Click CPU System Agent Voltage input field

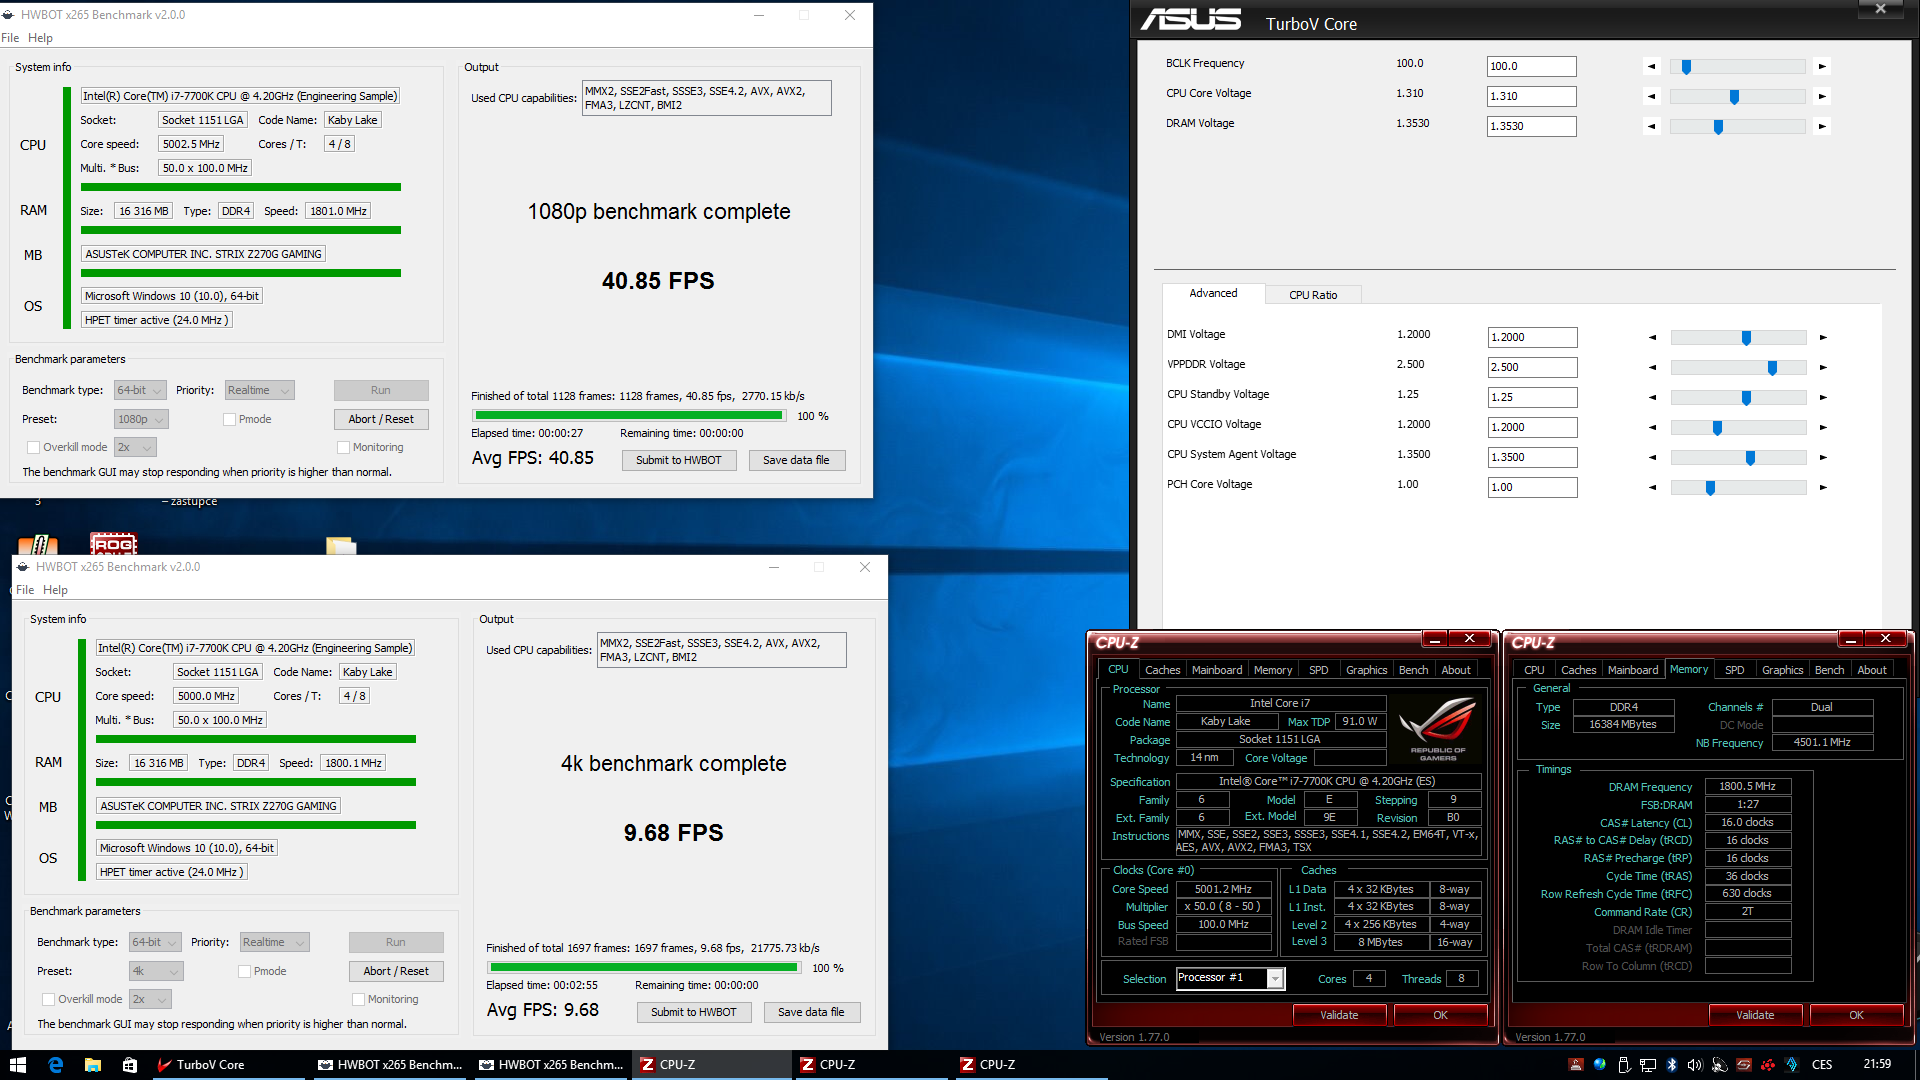(1532, 458)
